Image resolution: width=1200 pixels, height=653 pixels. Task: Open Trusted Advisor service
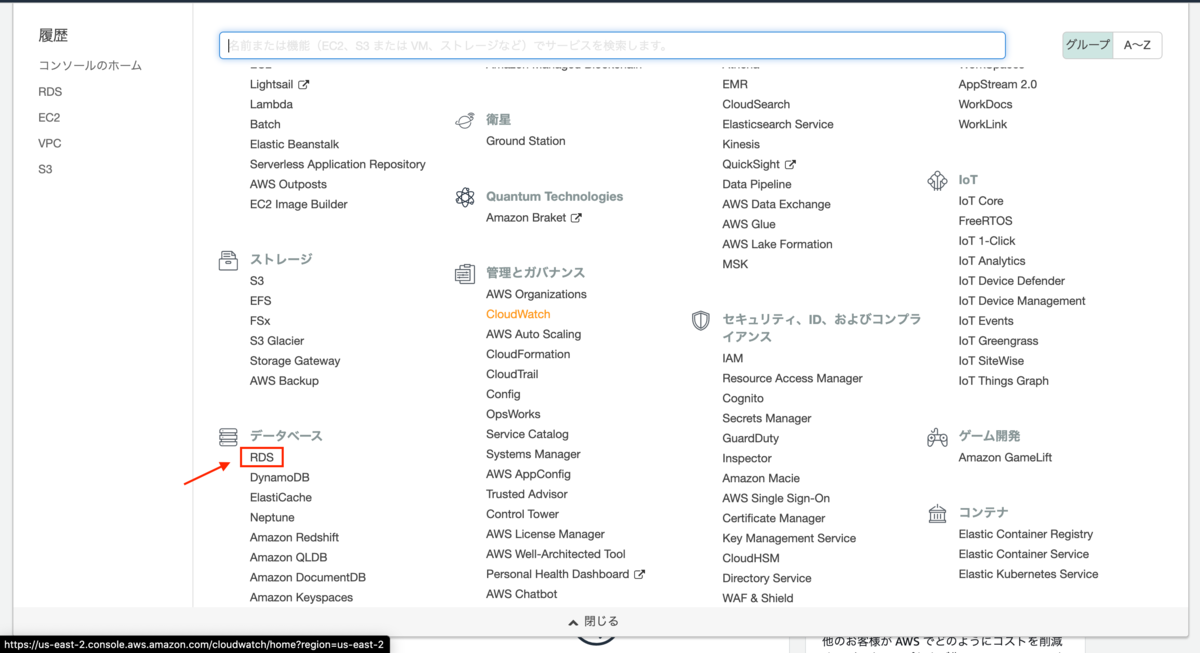pos(527,494)
